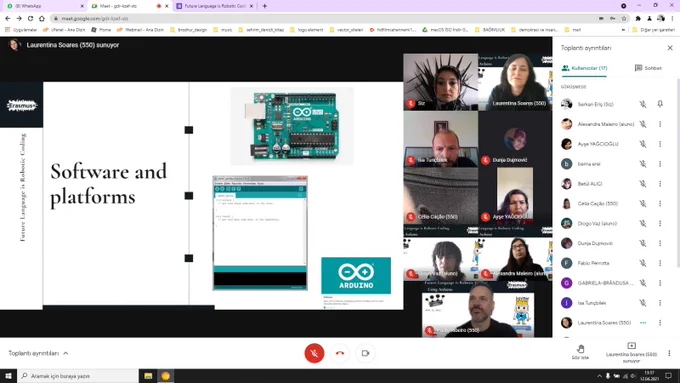Click the Isa Tunçbilek video tile
The image size is (680, 383).
[441, 139]
